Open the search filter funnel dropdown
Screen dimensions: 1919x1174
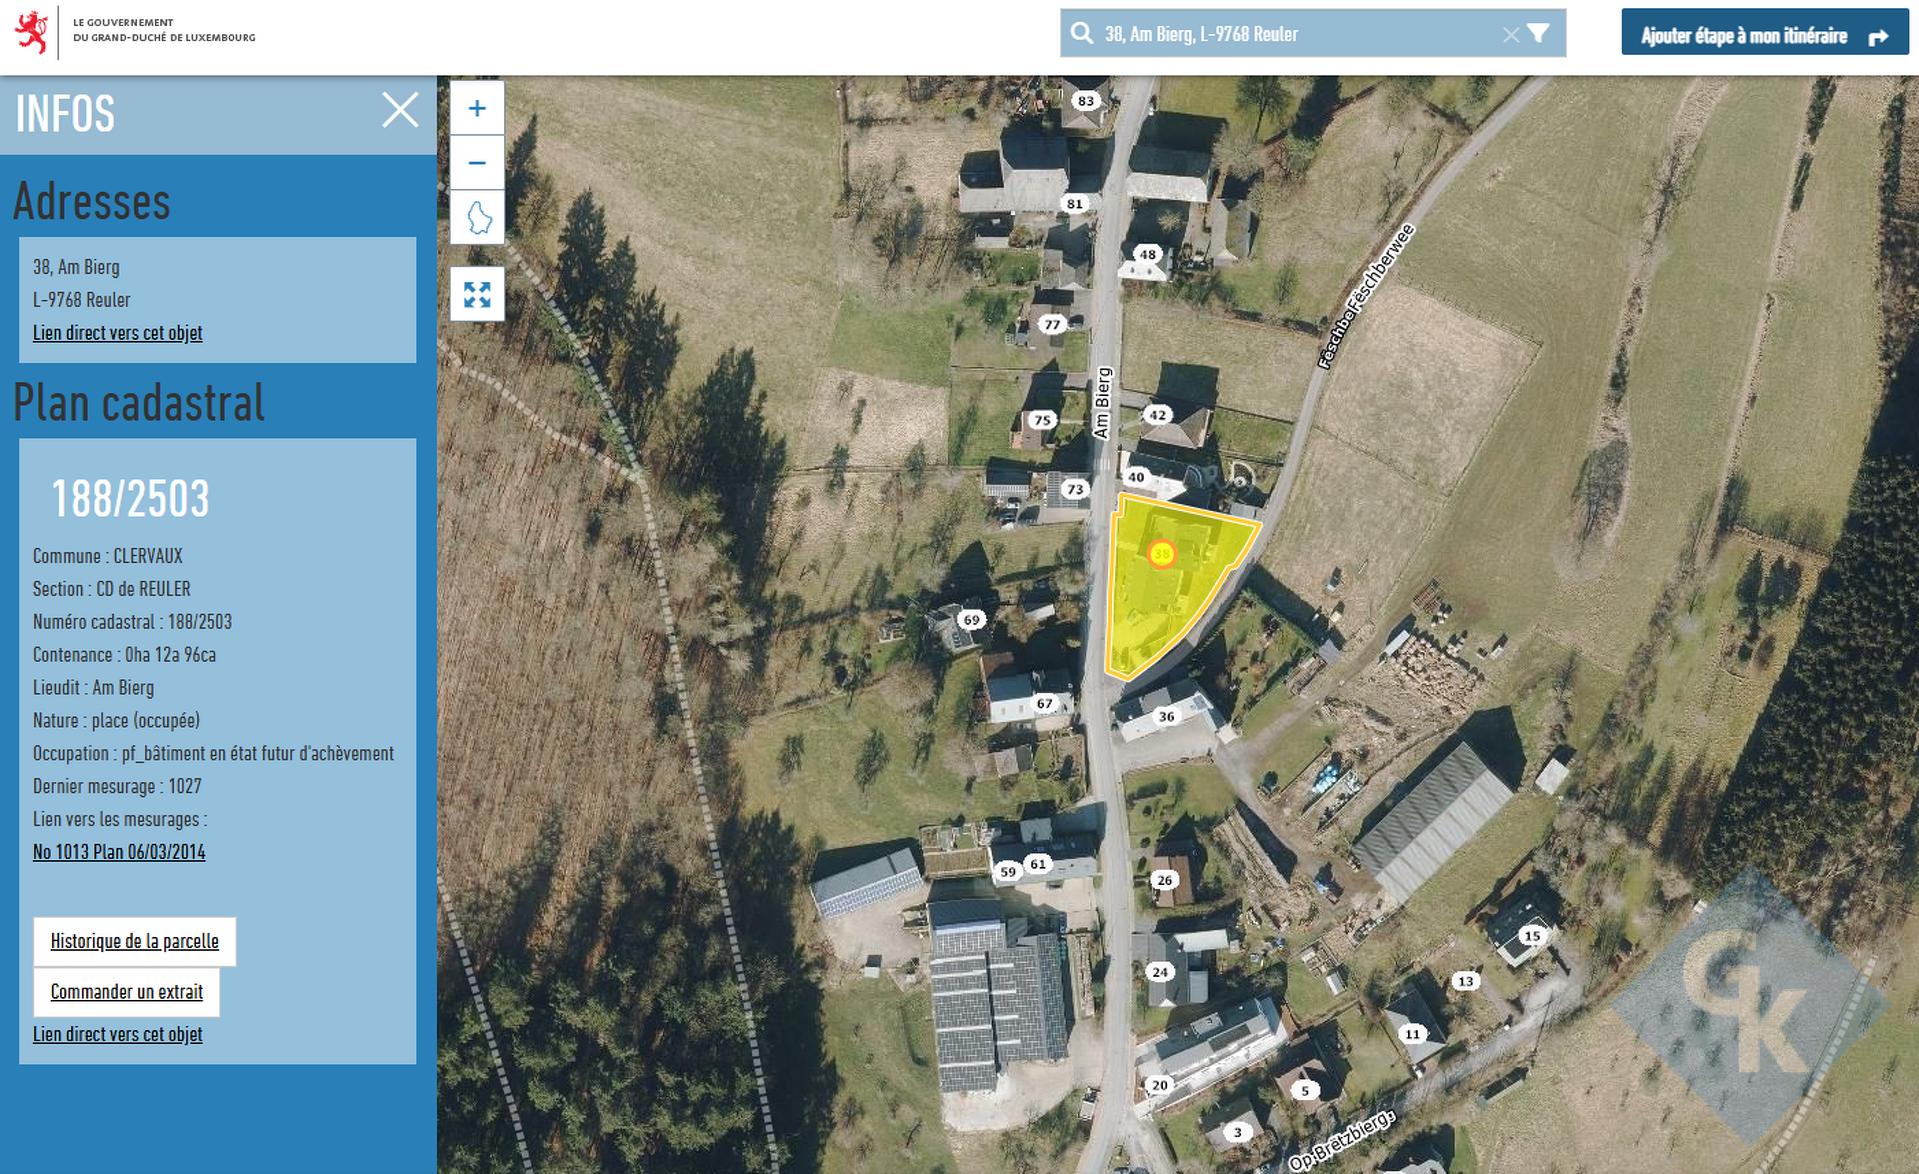click(1539, 34)
